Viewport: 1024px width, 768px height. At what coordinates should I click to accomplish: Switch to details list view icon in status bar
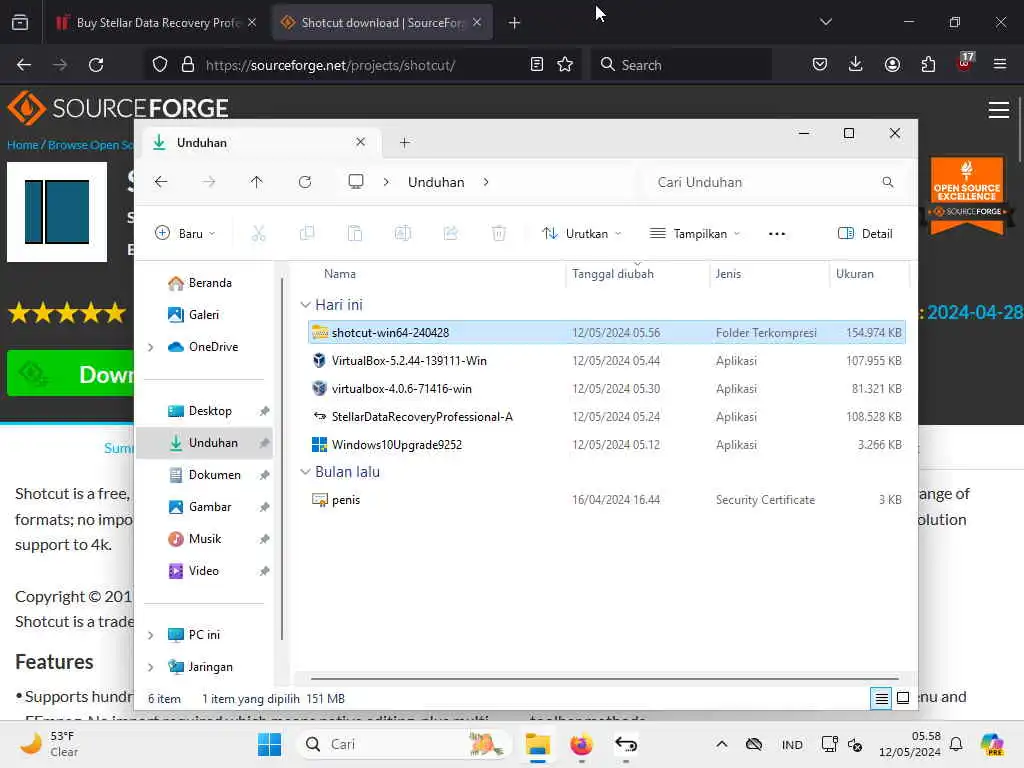(x=881, y=699)
